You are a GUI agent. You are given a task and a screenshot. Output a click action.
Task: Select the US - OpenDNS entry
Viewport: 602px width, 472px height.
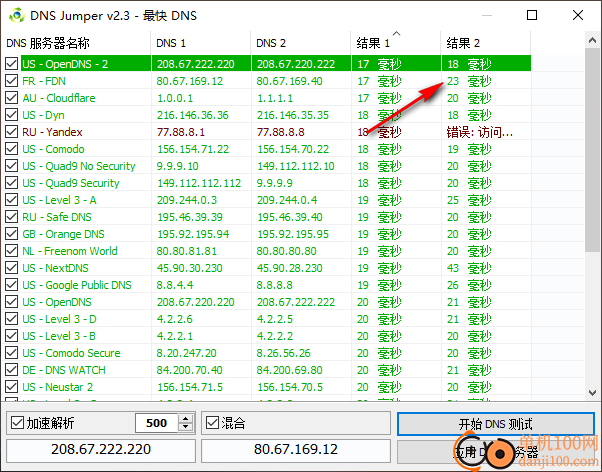tap(57, 302)
